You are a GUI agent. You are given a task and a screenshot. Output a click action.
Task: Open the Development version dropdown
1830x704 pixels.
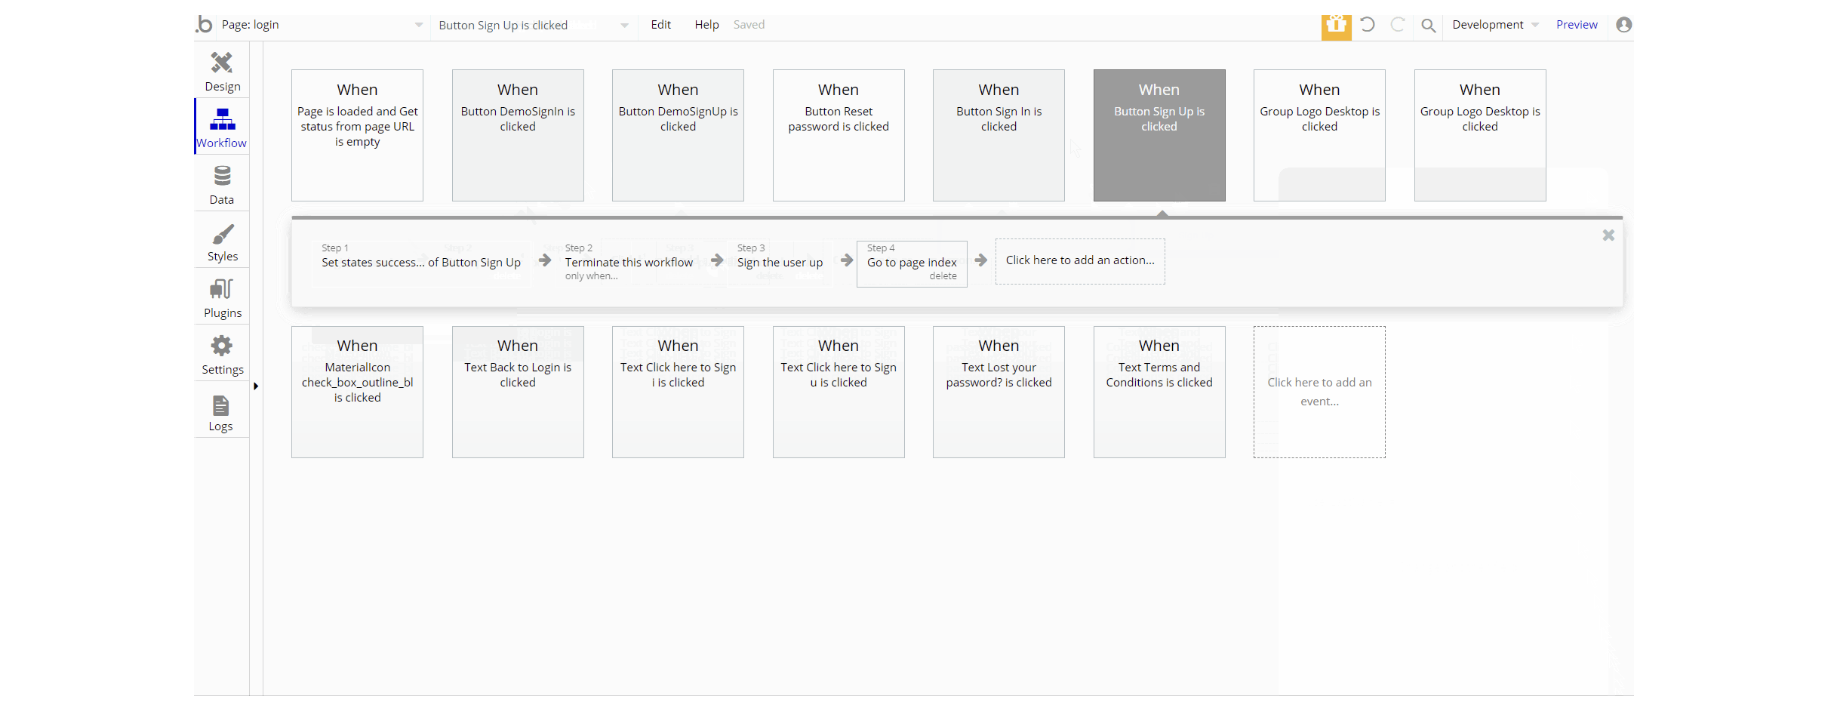click(1495, 25)
